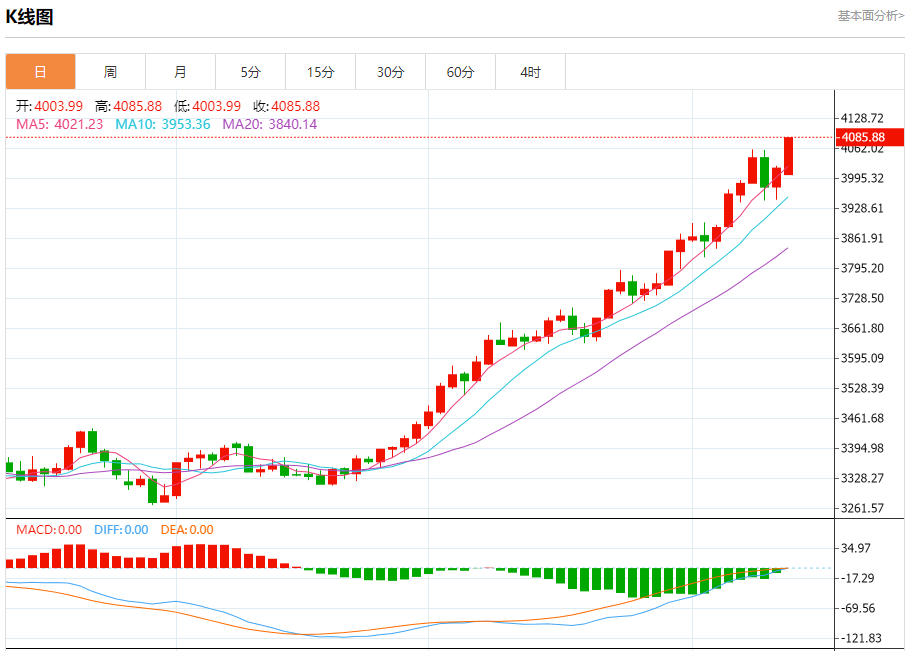Select the 周 weekly chart tab

pyautogui.click(x=110, y=72)
